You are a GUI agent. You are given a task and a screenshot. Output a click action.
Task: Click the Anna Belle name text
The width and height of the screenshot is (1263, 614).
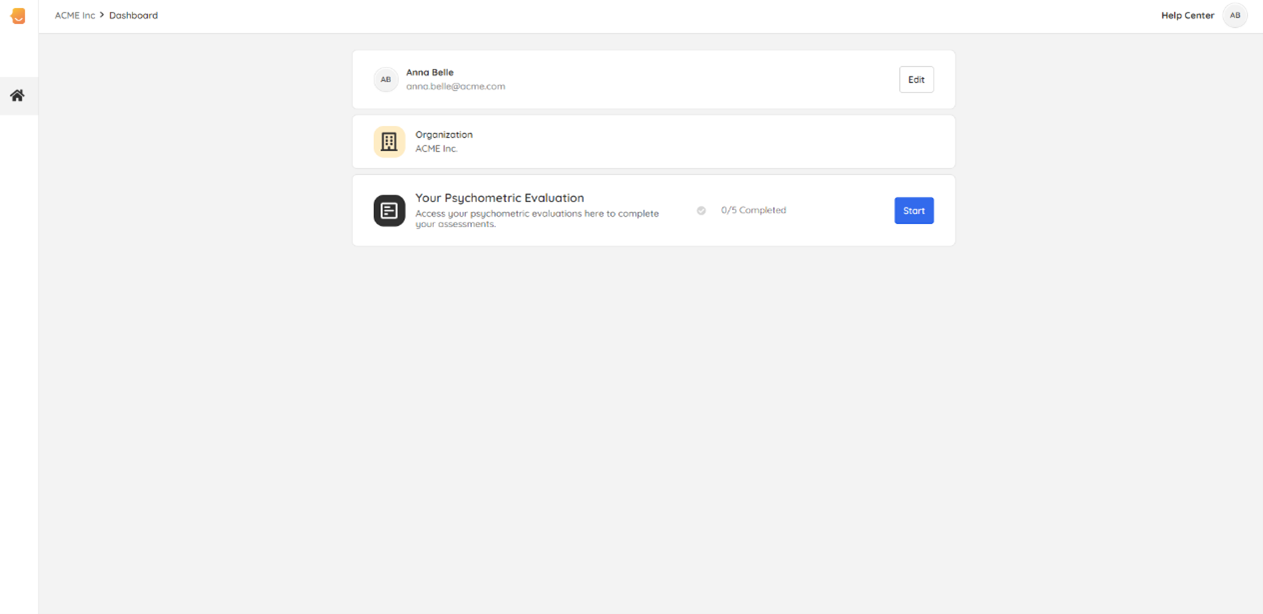click(x=430, y=73)
